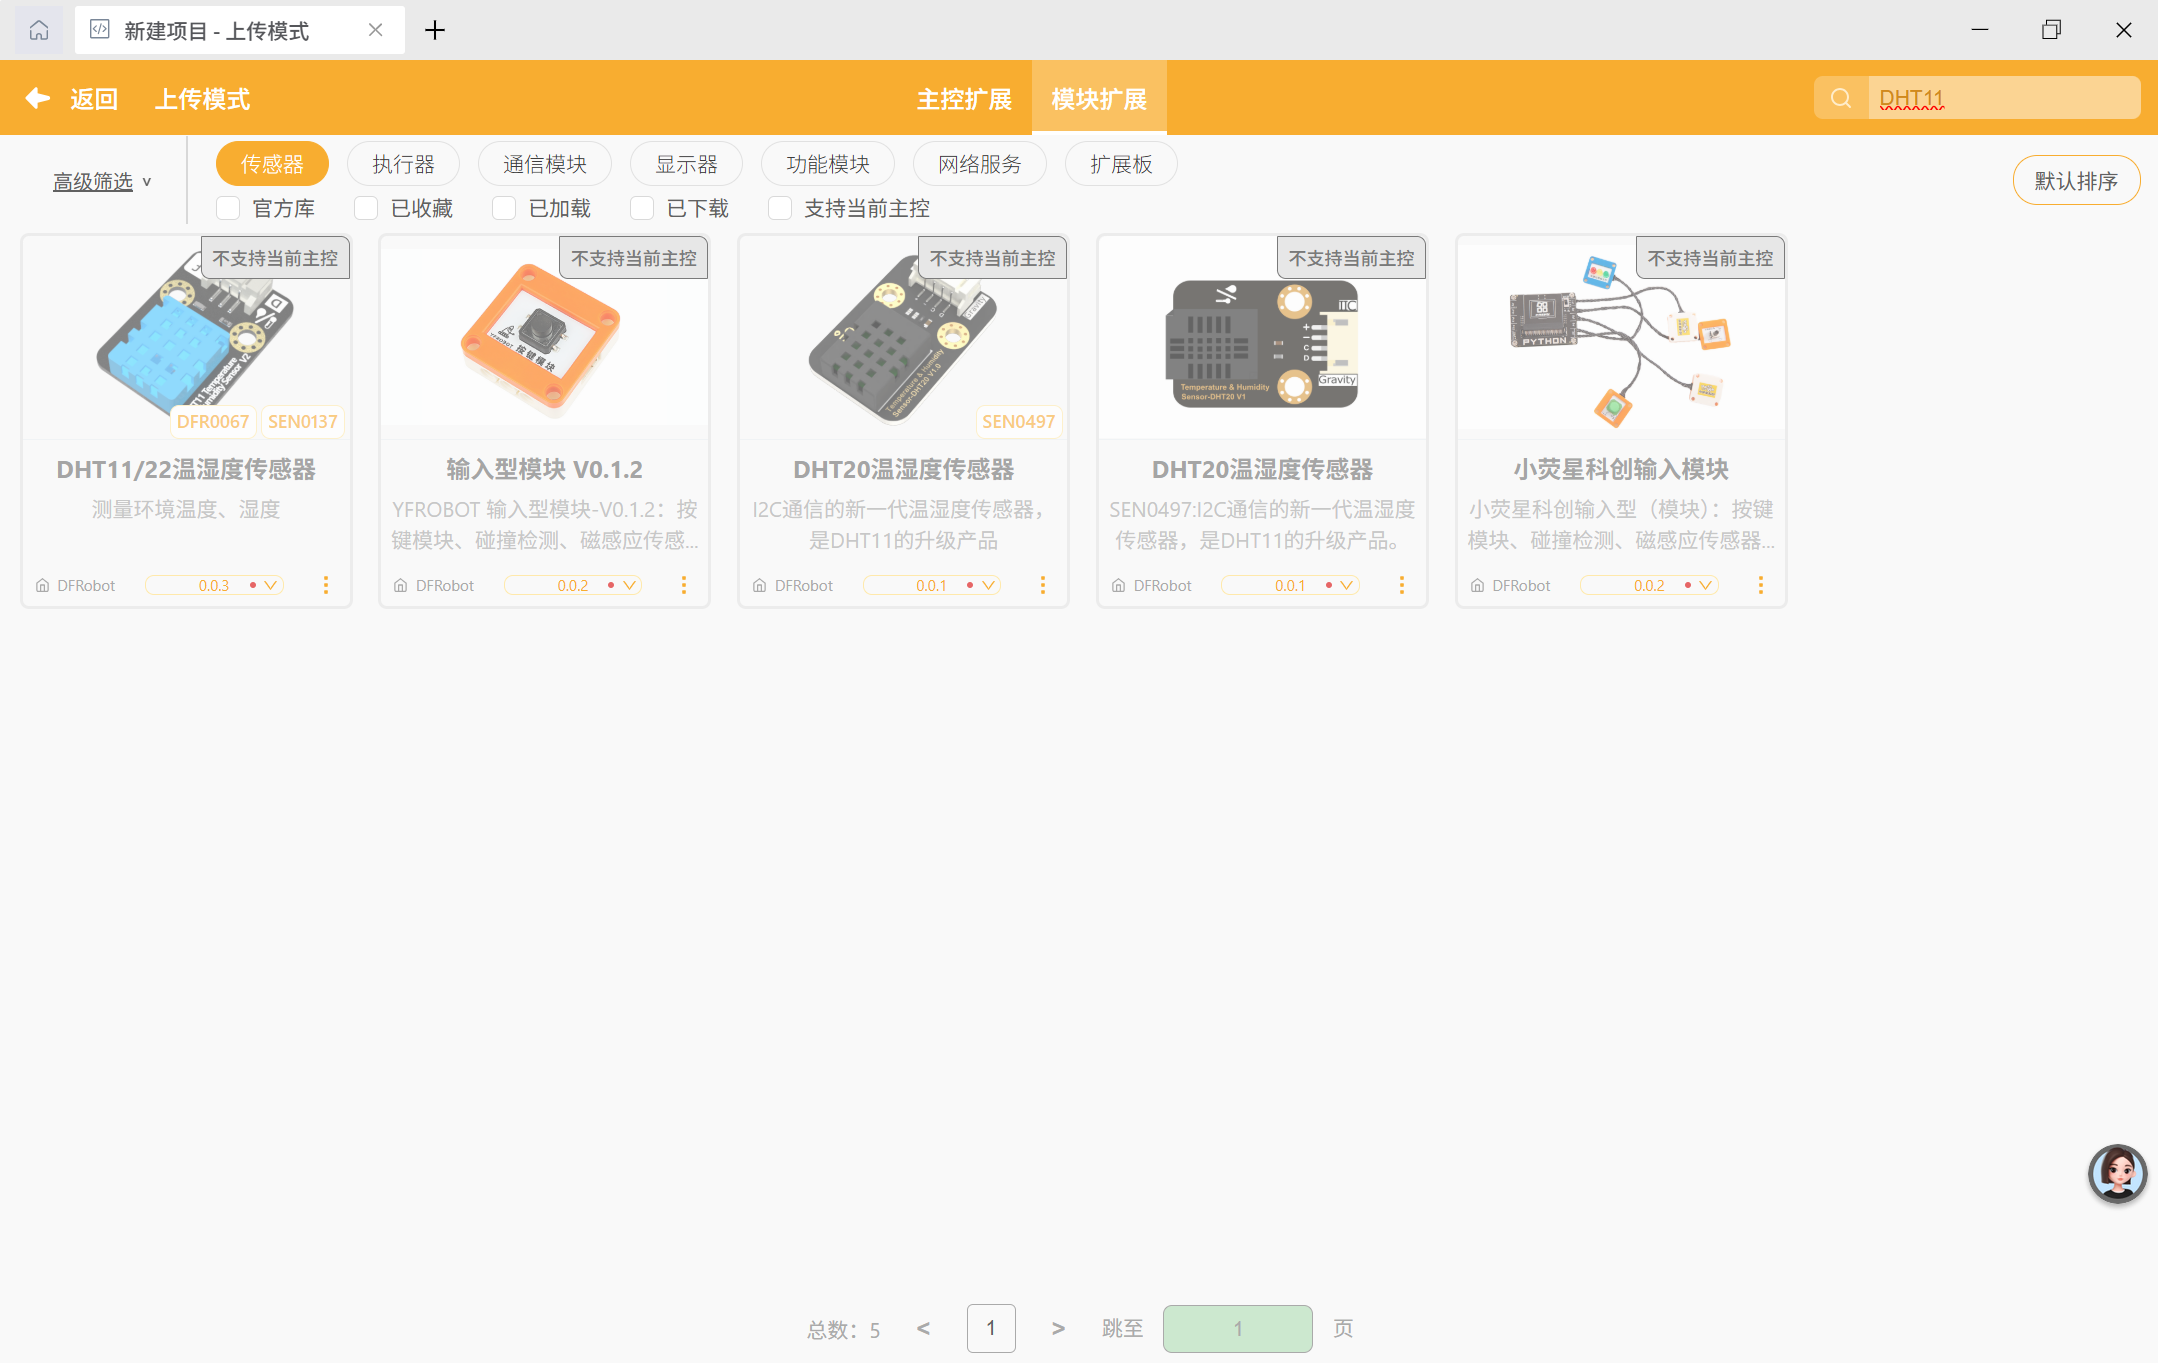
Task: Open version 0.0.2 dropdown on 输入型模块 card
Action: coord(573,585)
